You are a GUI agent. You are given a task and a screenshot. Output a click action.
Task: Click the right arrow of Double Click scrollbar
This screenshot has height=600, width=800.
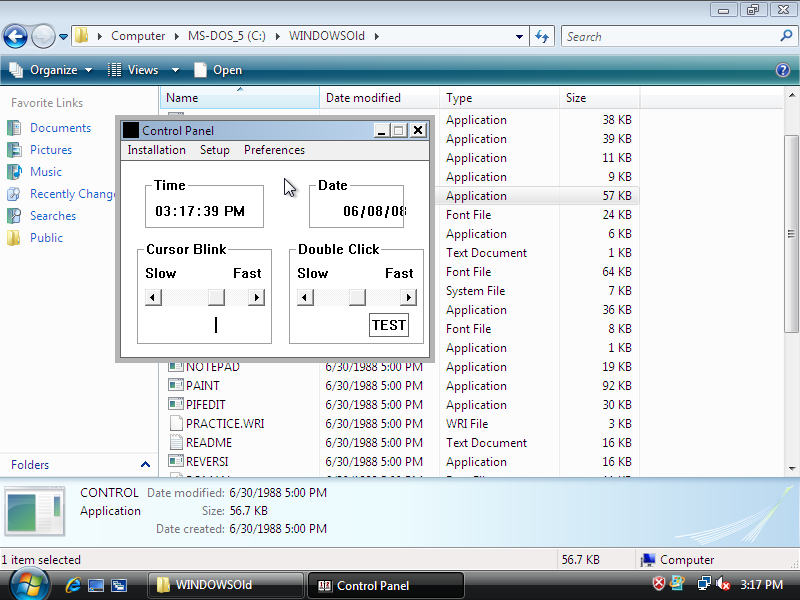[408, 297]
